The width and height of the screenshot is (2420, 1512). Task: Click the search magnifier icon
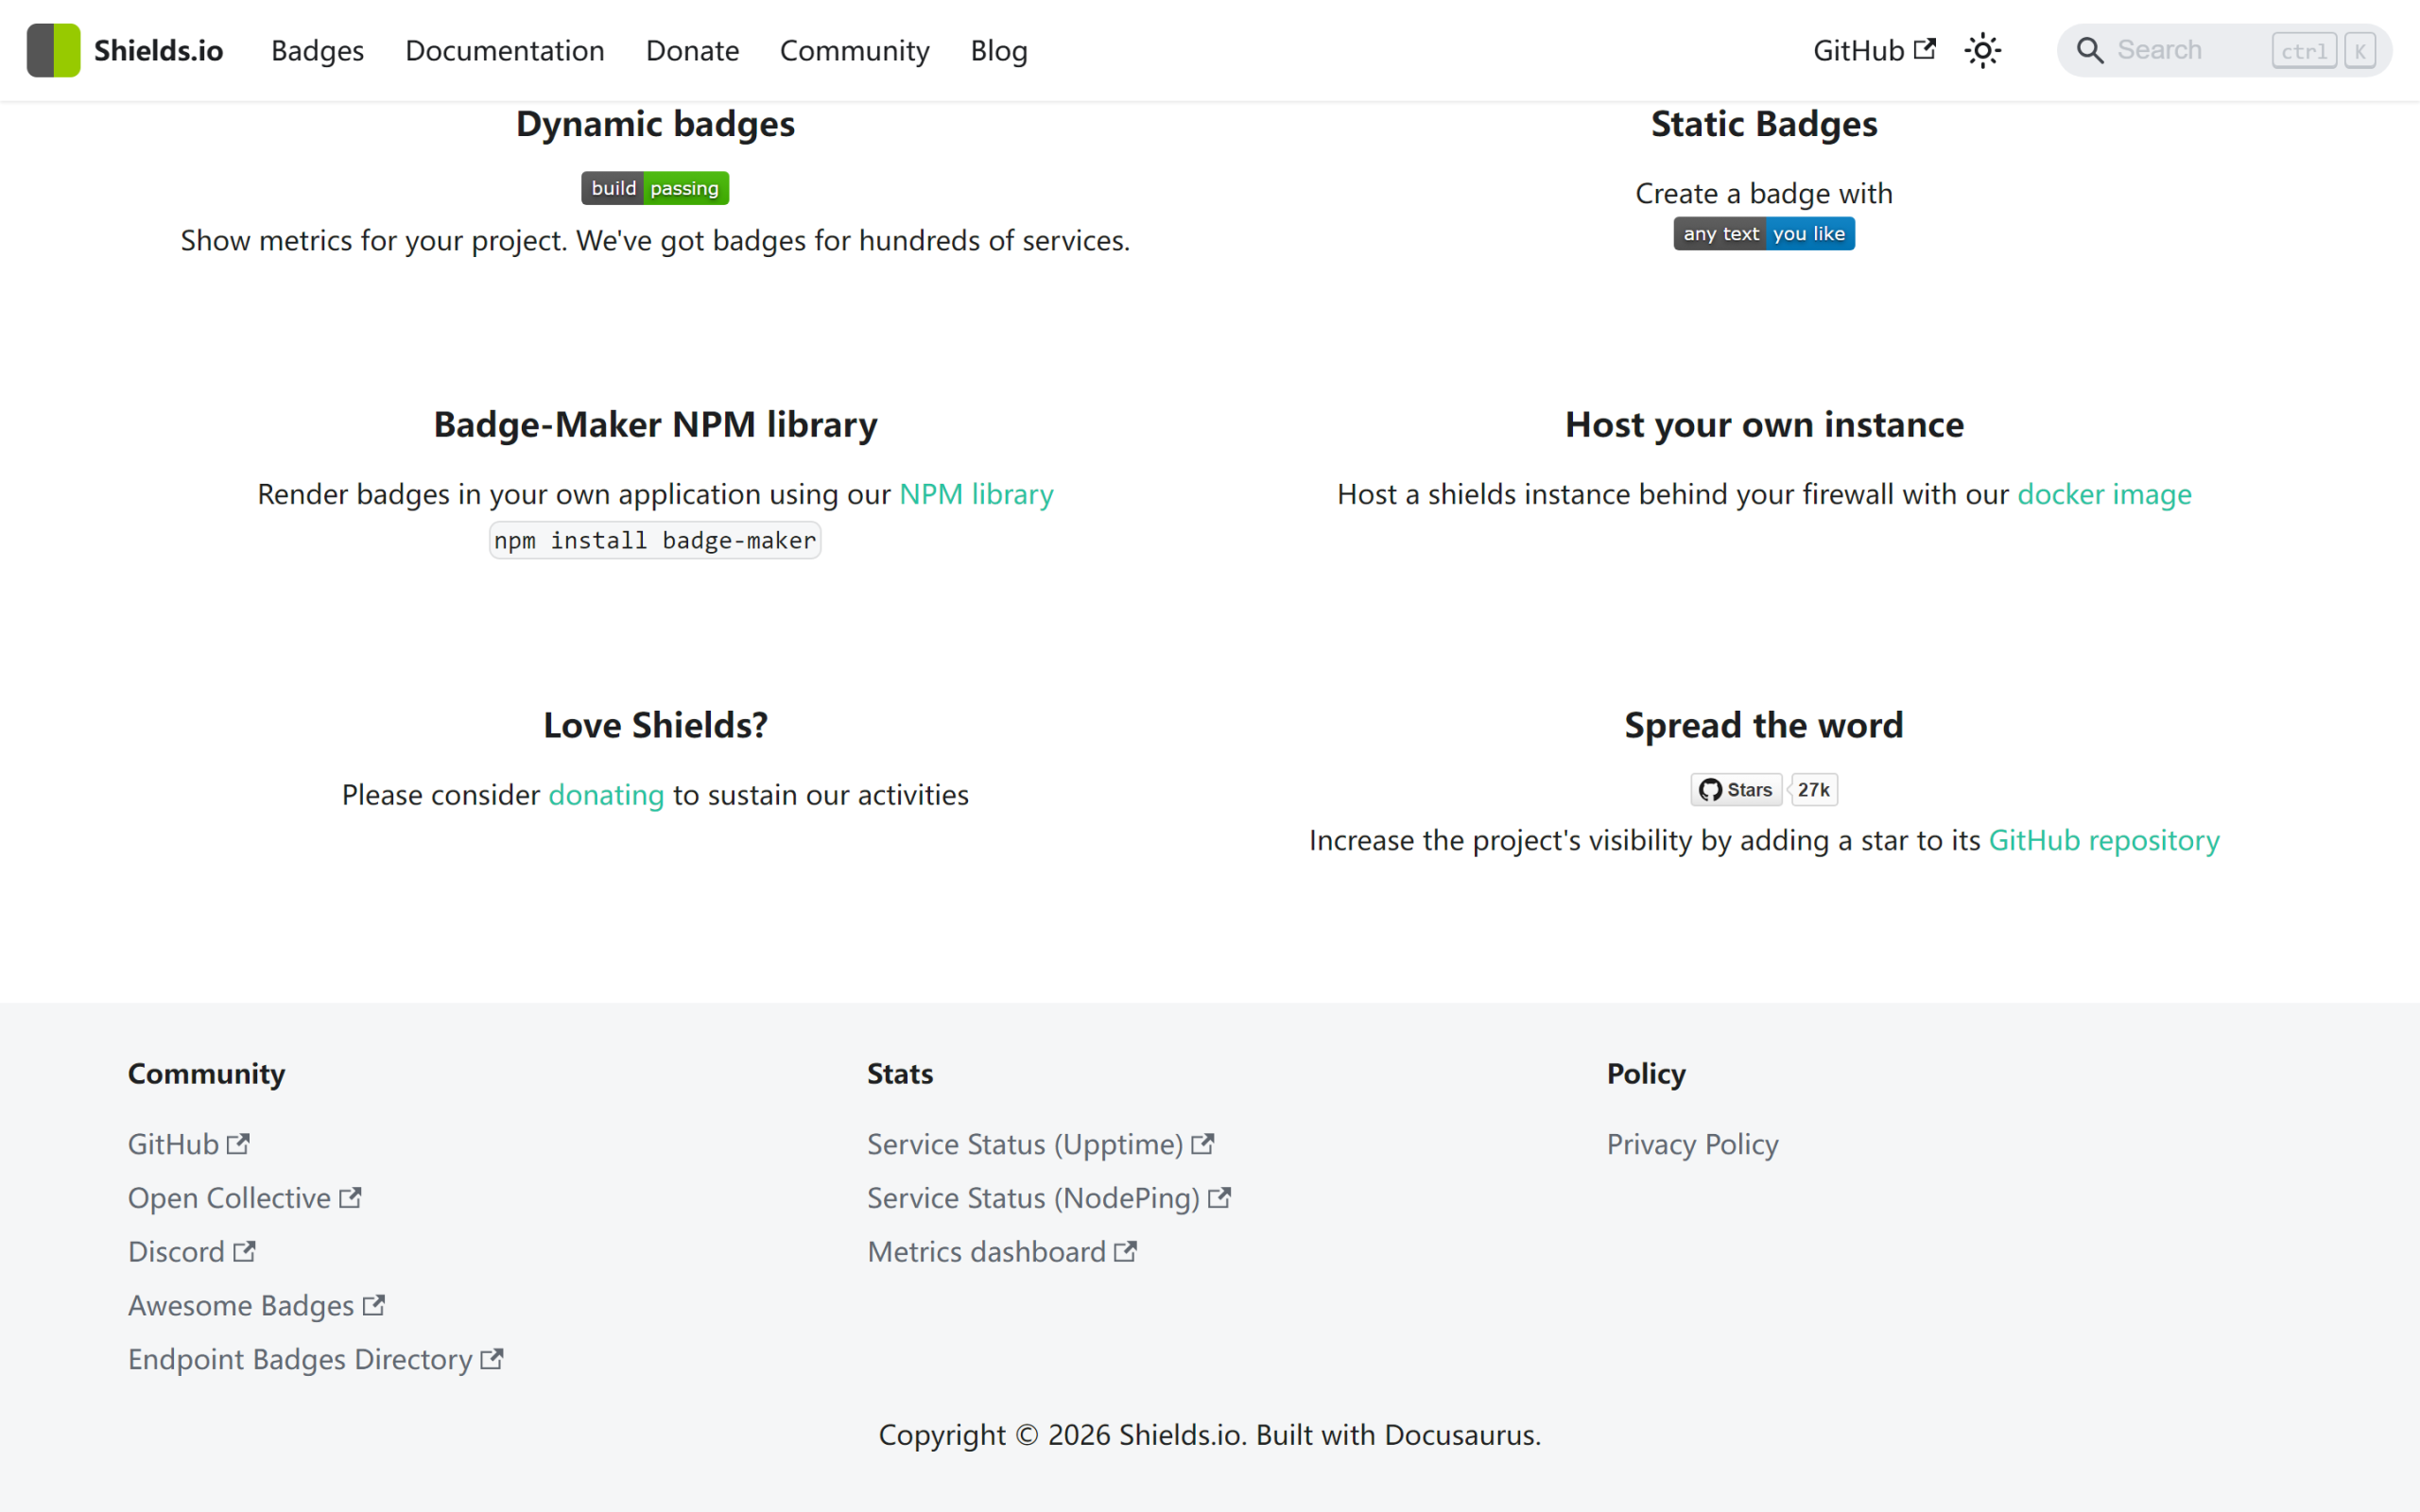[x=2090, y=50]
